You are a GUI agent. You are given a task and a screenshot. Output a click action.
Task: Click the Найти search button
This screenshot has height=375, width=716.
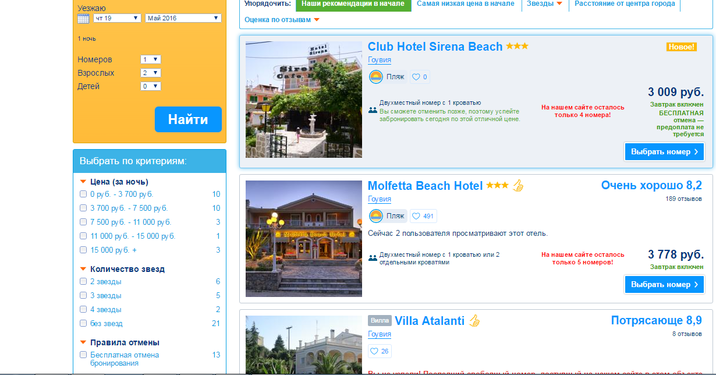point(188,120)
